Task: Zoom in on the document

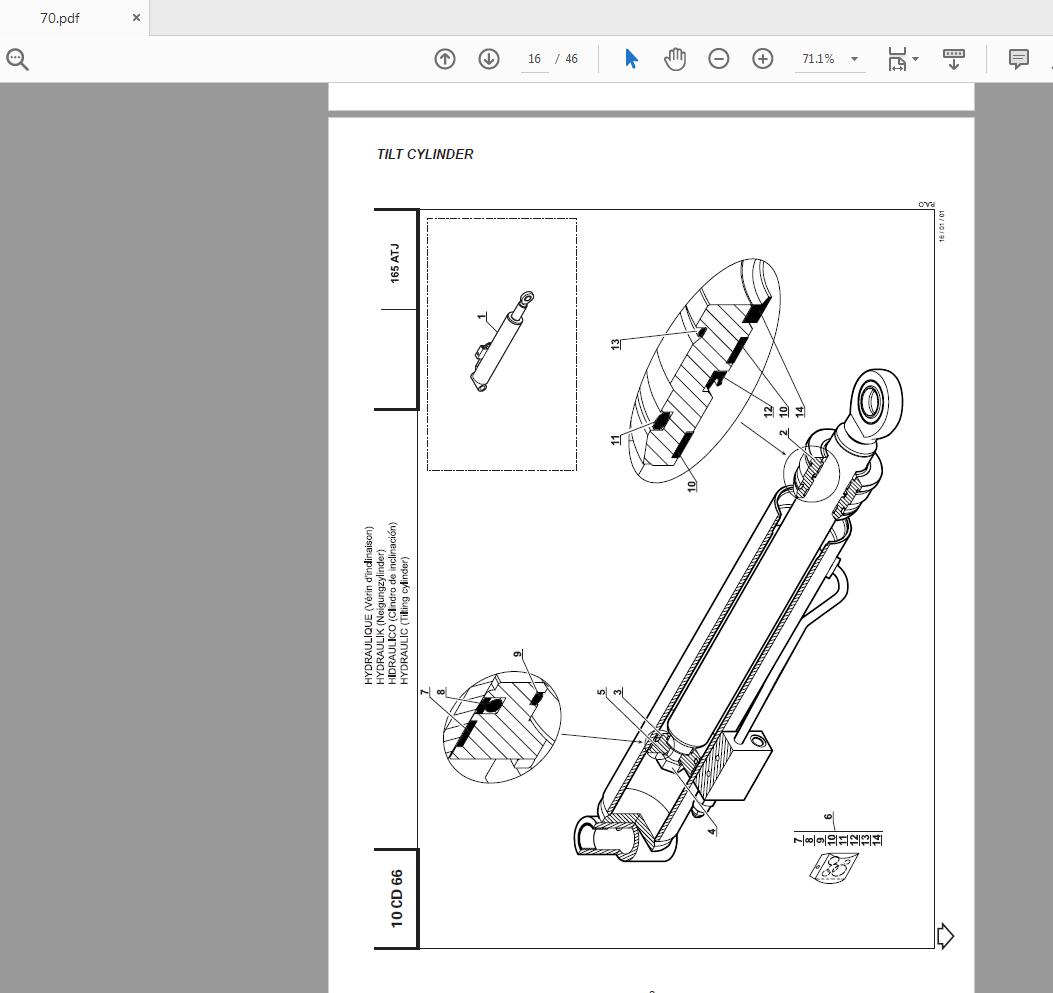Action: (x=762, y=59)
